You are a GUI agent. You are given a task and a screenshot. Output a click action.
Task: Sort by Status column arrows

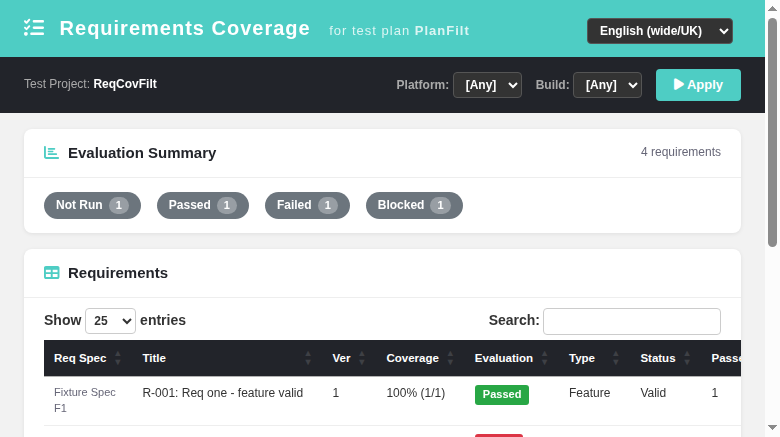(x=687, y=358)
